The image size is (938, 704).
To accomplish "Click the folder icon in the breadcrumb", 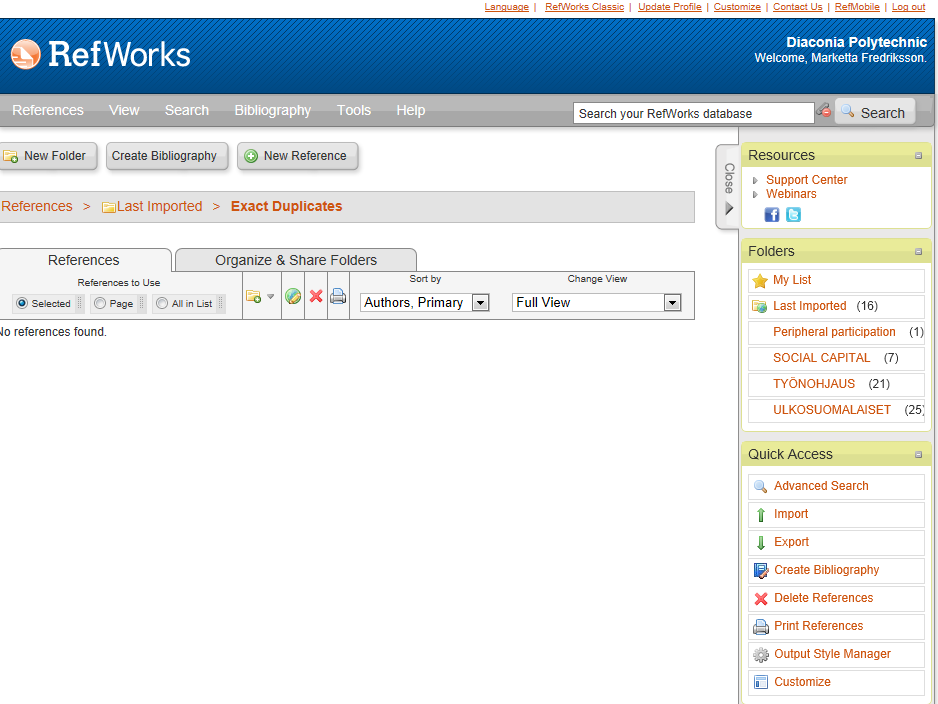I will 109,208.
